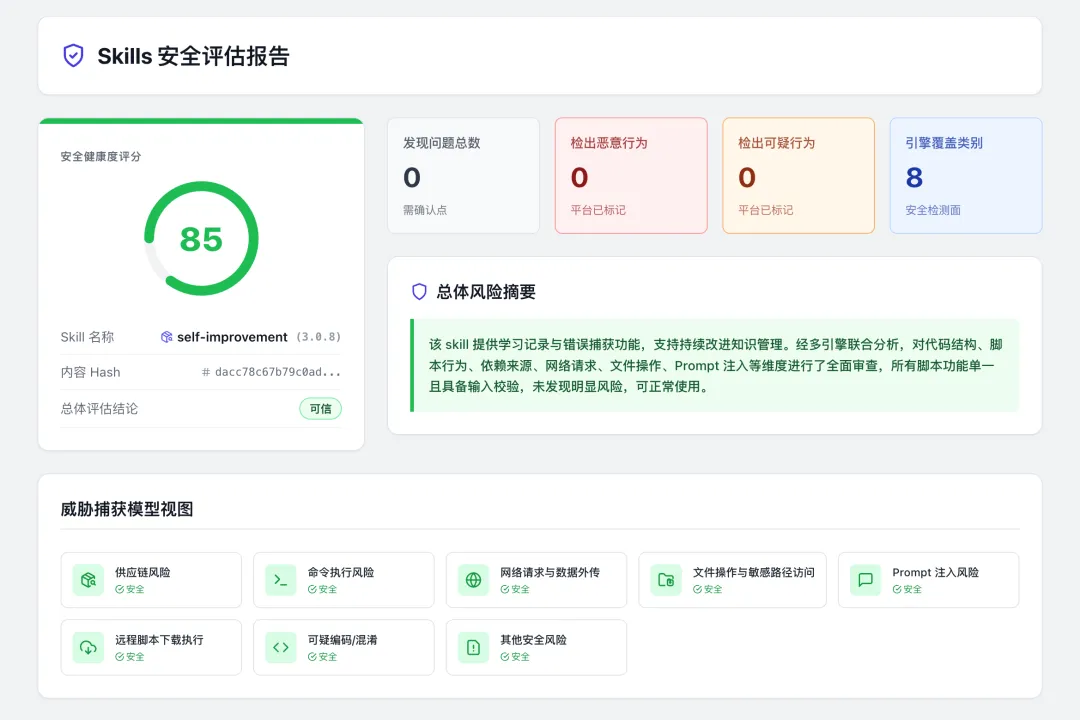Viewport: 1080px width, 720px height.
Task: Click the 网络请求与数据外传 card title
Action: click(550, 573)
